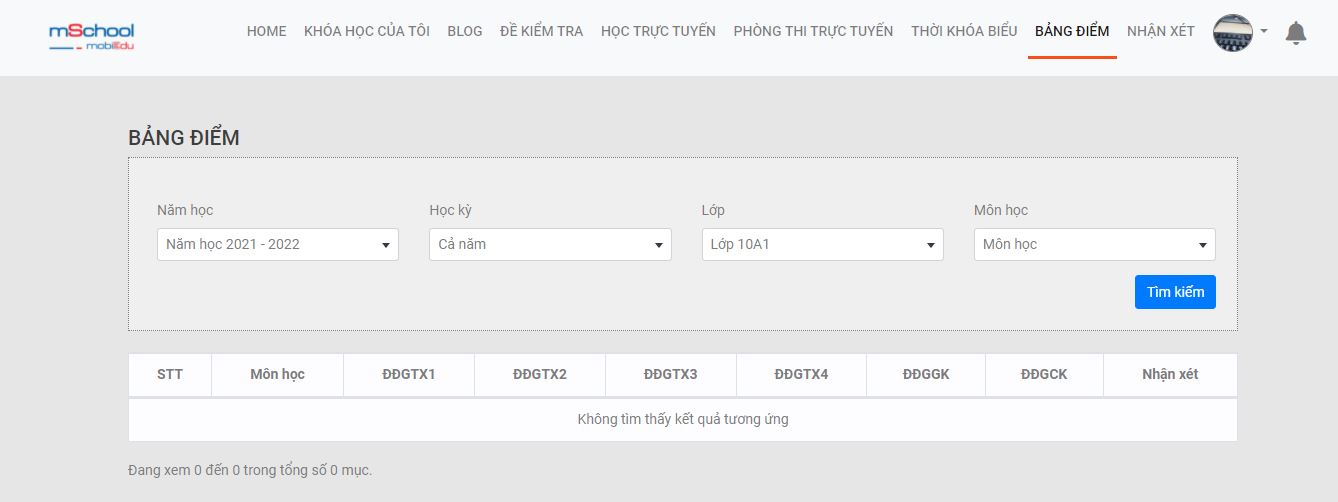The width and height of the screenshot is (1338, 502).
Task: Click the ĐĐGCK column header
Action: (x=1044, y=374)
